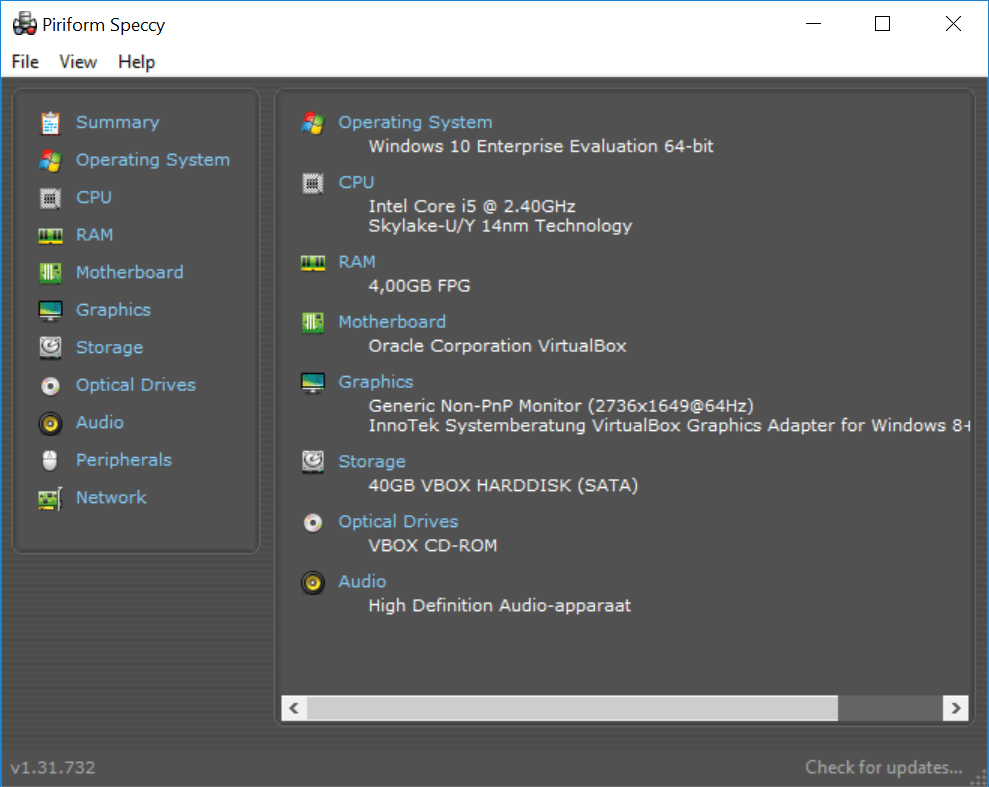
Task: Click the CPU chip icon in sidebar
Action: pyautogui.click(x=50, y=198)
